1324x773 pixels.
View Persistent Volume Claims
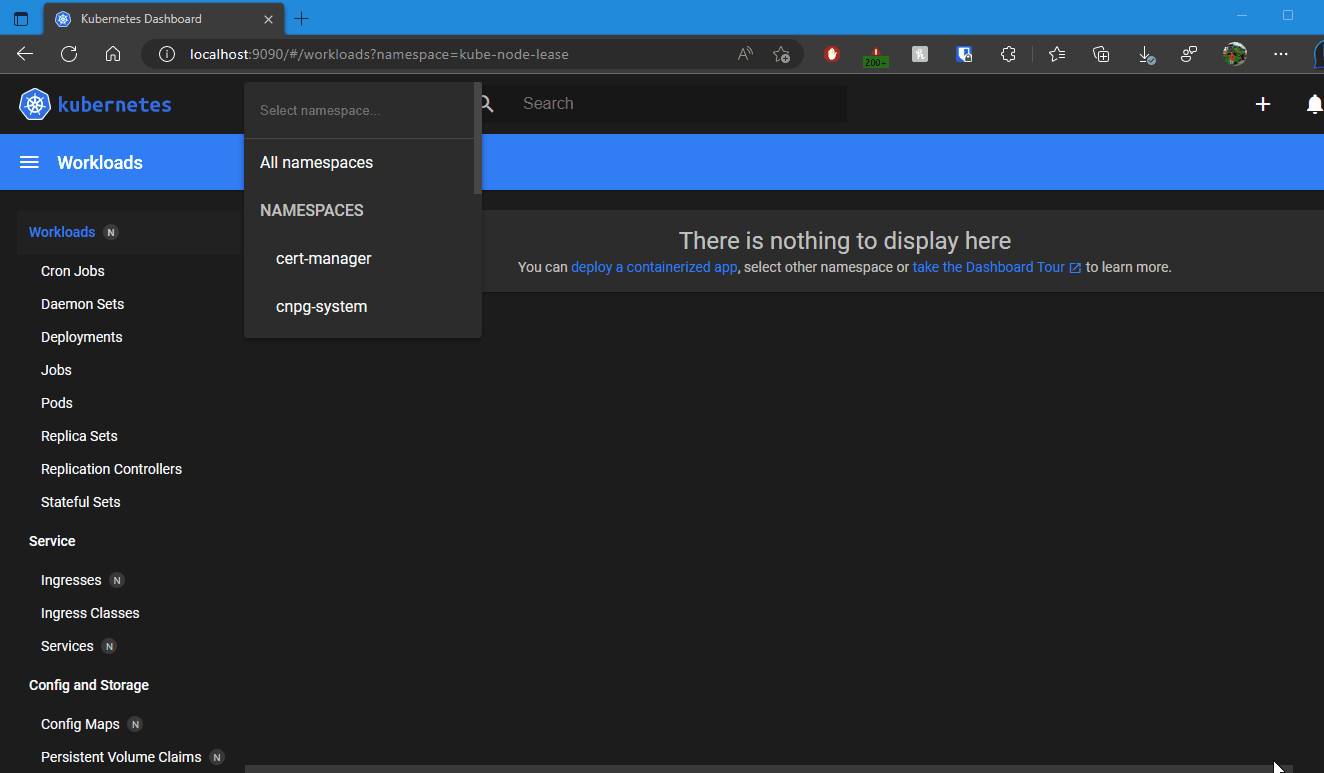121,757
